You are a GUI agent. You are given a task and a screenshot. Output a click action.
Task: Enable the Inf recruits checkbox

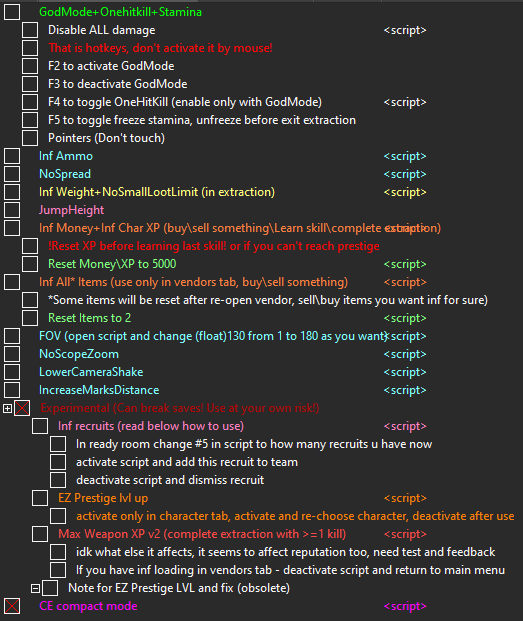coord(40,426)
